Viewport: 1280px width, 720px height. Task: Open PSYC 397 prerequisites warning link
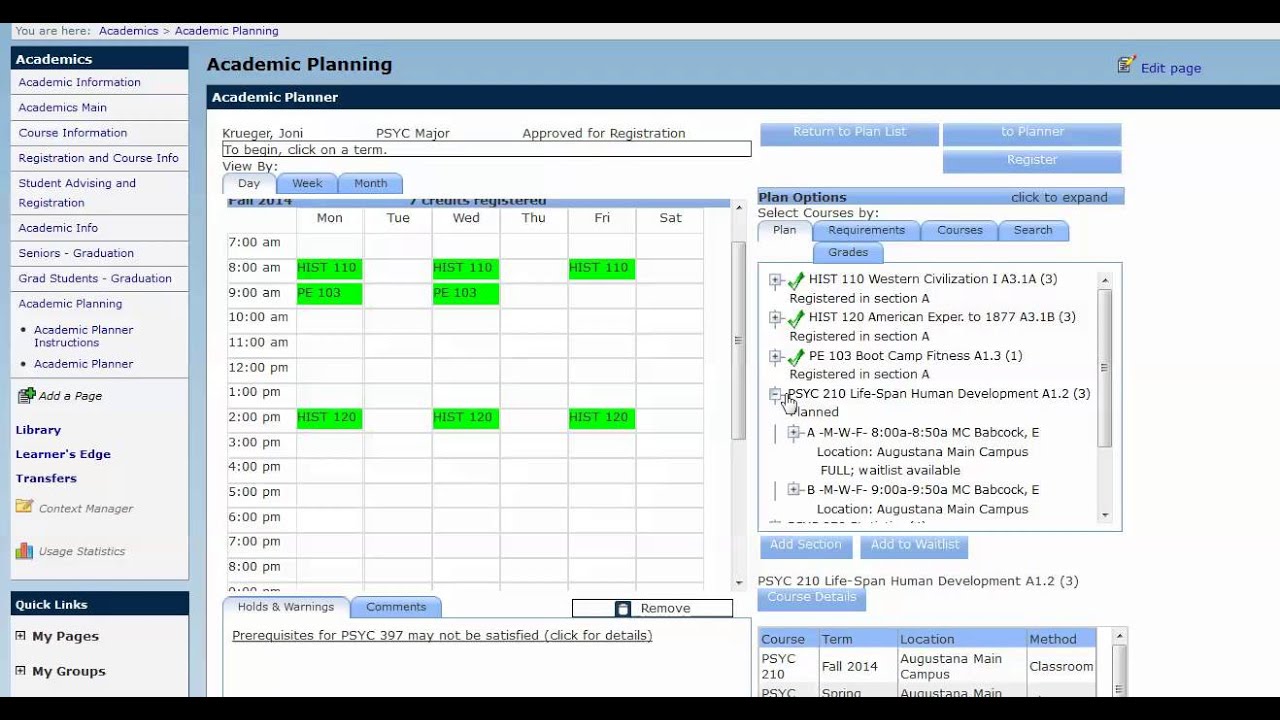click(442, 635)
